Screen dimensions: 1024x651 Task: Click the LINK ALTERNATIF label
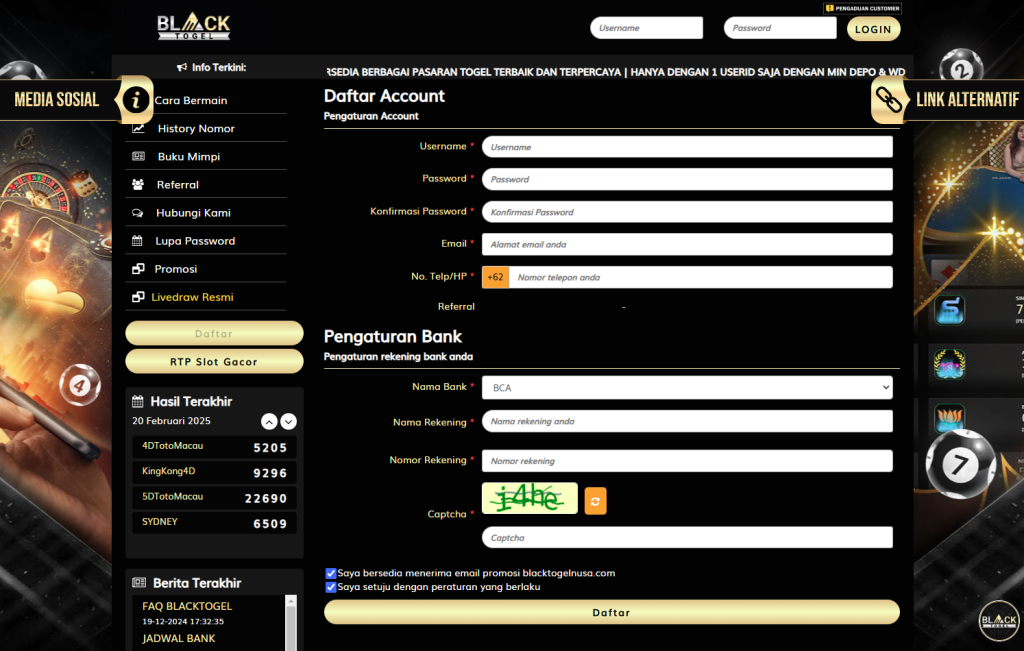967,99
